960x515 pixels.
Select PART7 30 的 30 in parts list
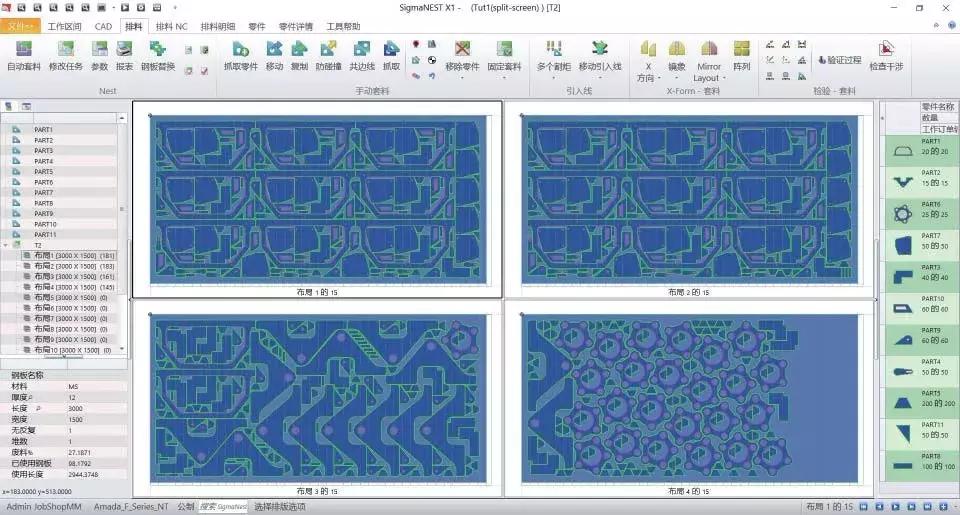tap(921, 245)
